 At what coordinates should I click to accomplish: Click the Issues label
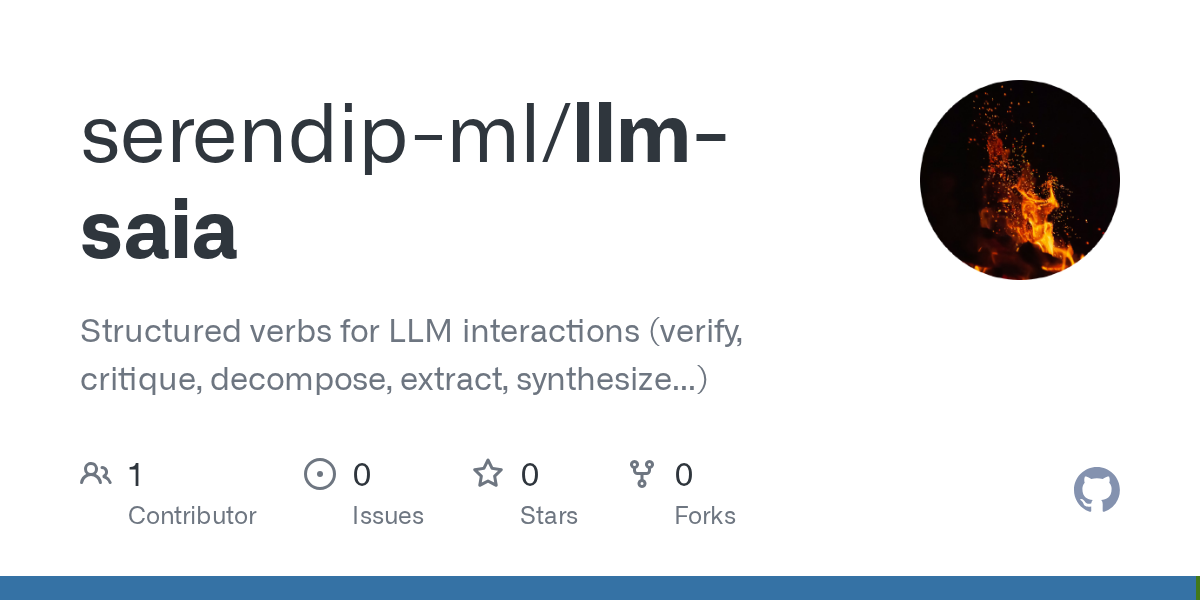[x=388, y=516]
